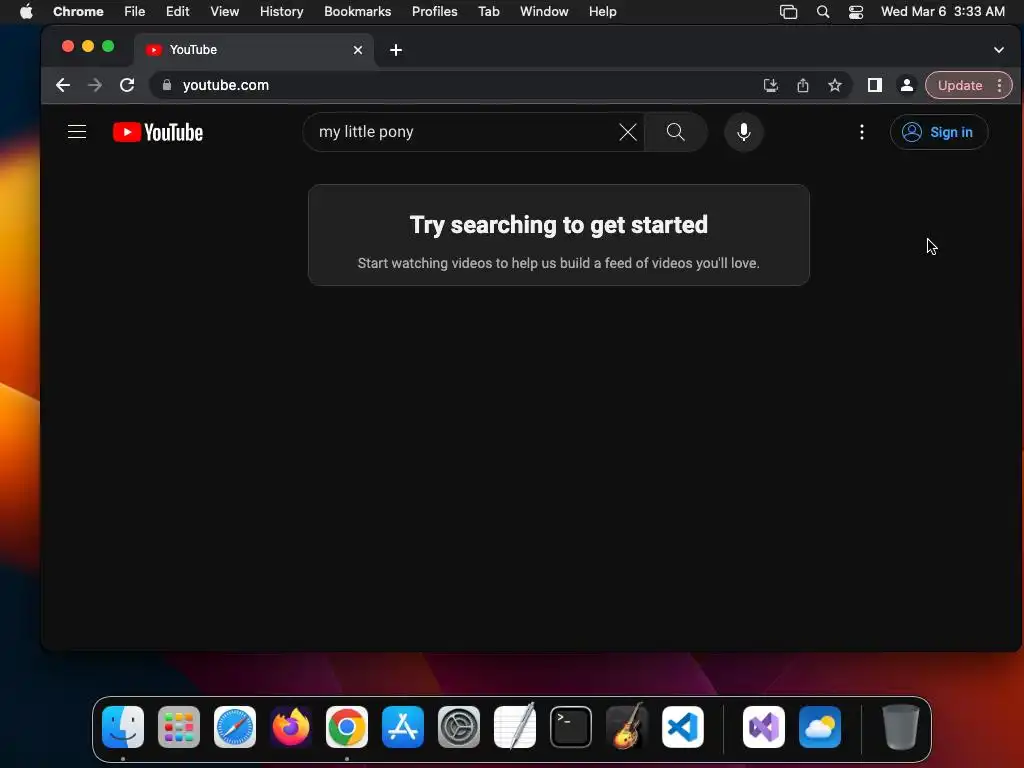1024x768 pixels.
Task: Start voice search with microphone
Action: click(743, 132)
